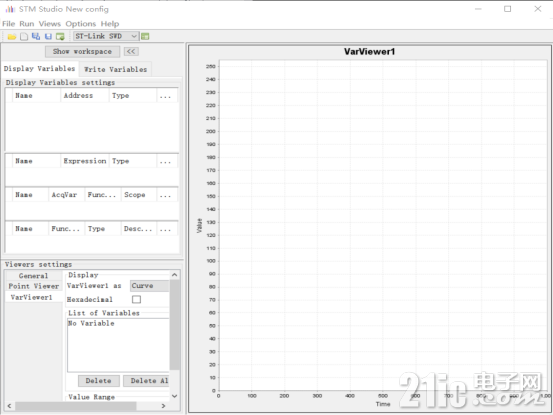This screenshot has width=553, height=415.
Task: Open the Views menu
Action: tap(50, 24)
